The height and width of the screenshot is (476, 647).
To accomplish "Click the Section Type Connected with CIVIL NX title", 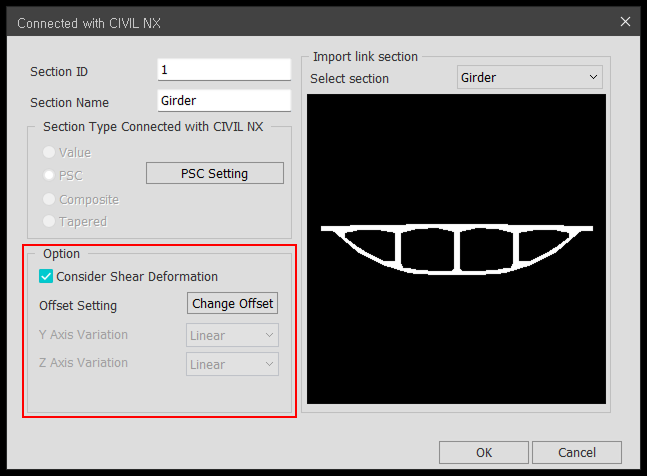I will pyautogui.click(x=153, y=127).
